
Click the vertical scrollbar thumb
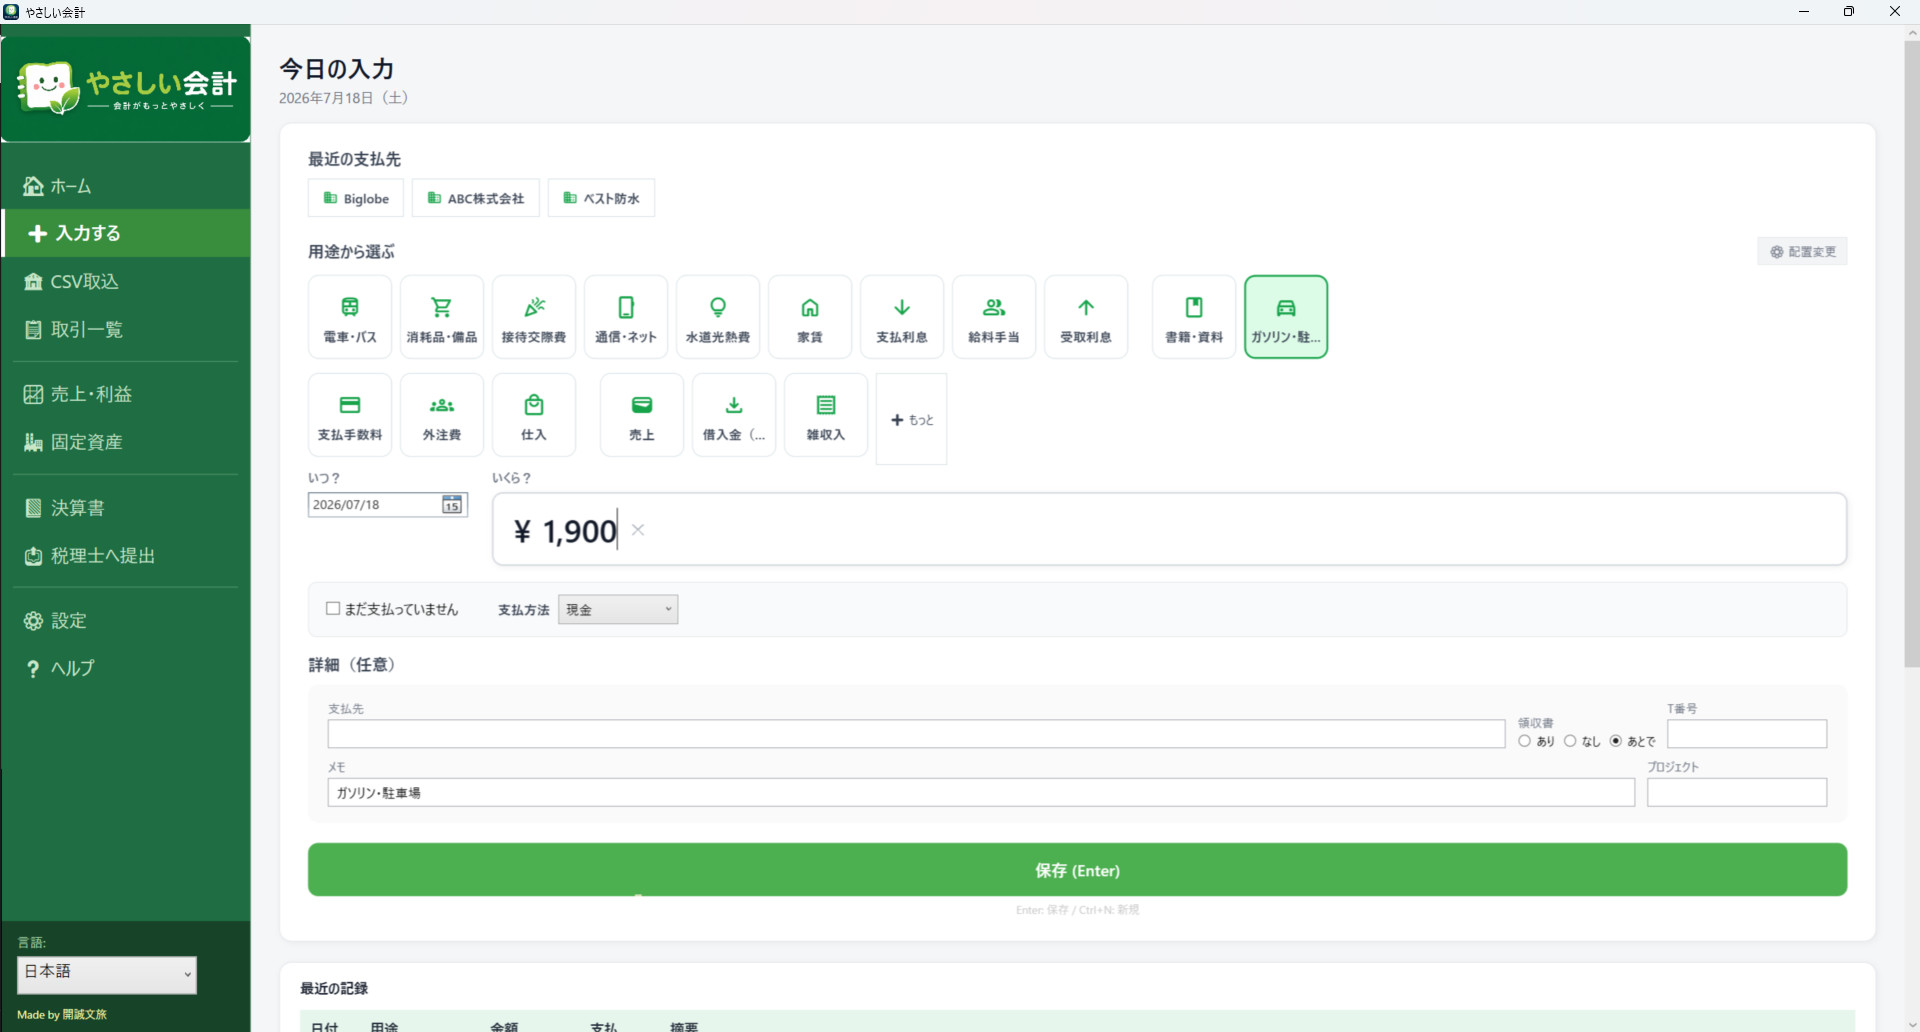1911,352
